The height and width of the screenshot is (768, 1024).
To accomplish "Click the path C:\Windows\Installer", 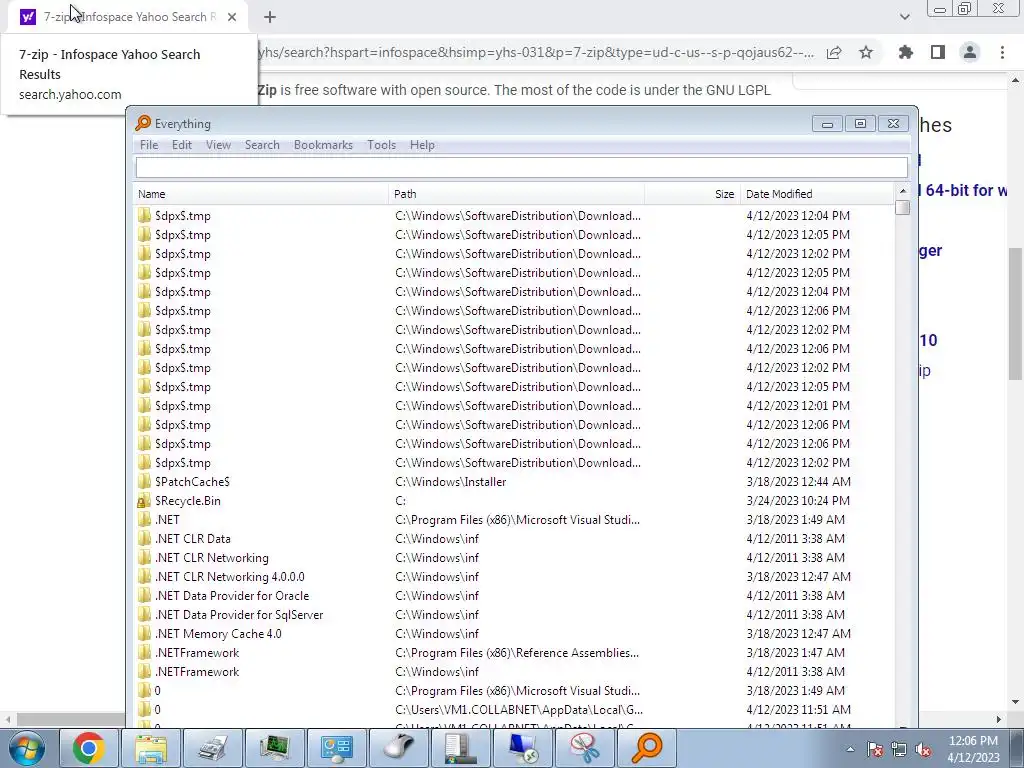I will click(451, 482).
